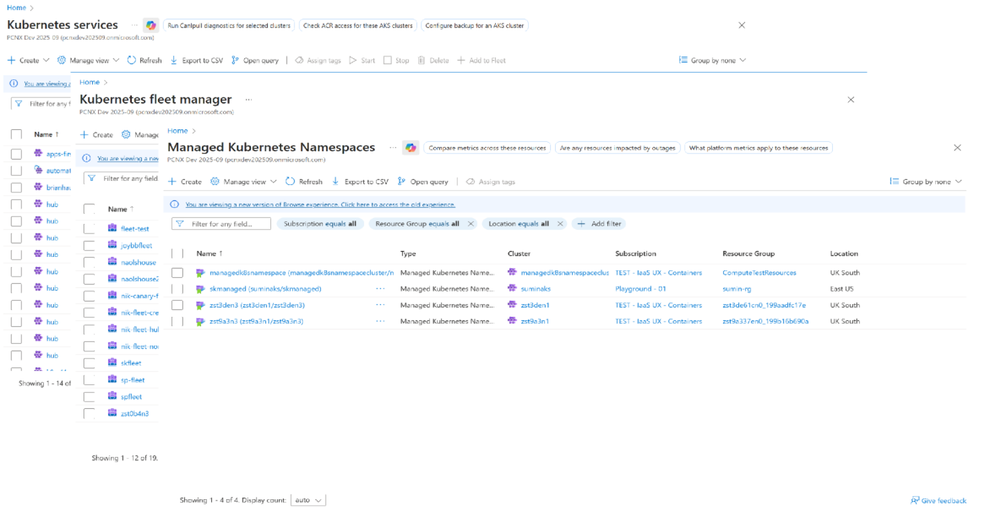The image size is (999, 520).
Task: Expand Manage view dropdown in Managed Namespaces
Action: (243, 182)
